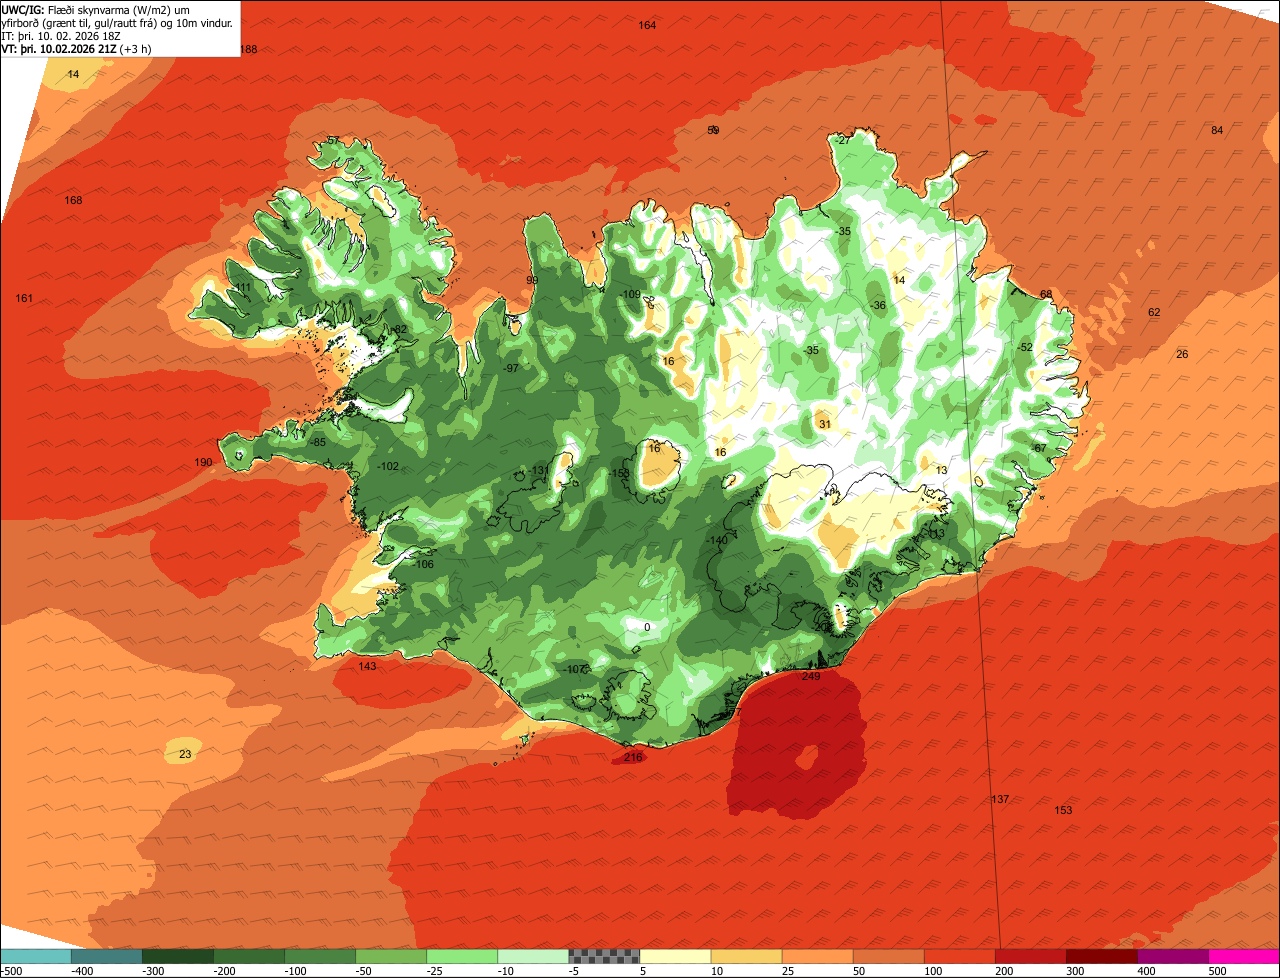Click the '300' legend label
Viewport: 1280px width, 978px height.
click(1075, 971)
